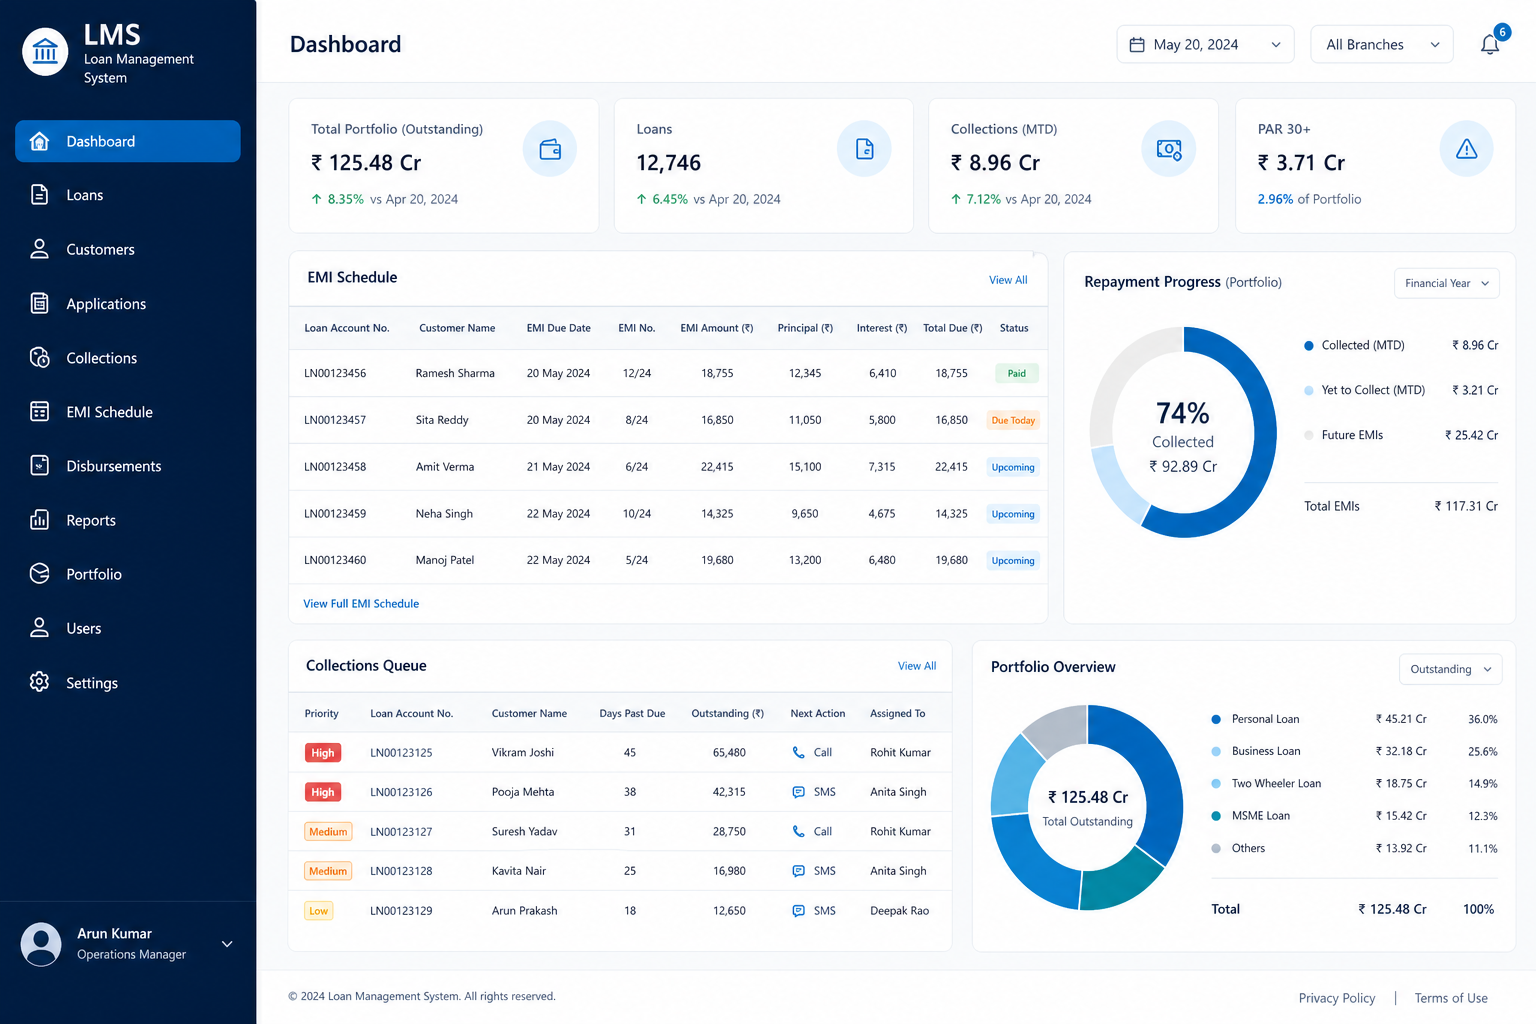Click the Two Wheeler Loan legend label

[1276, 784]
